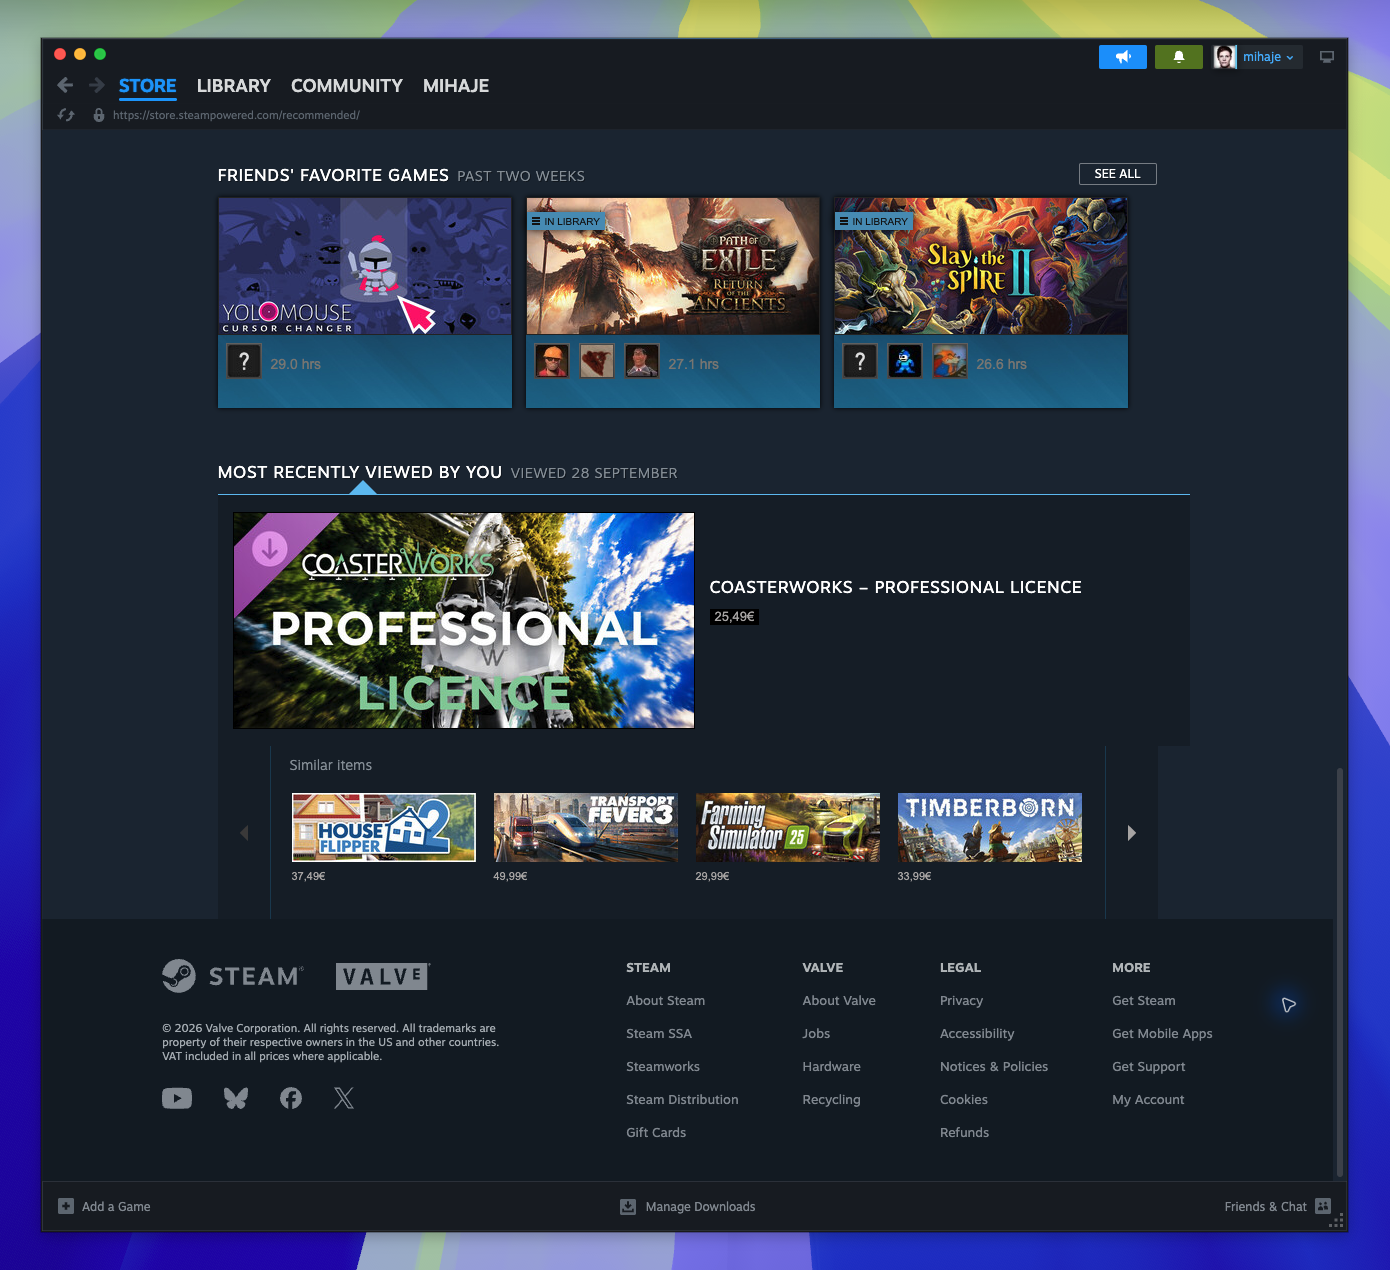Click the page's vertical scrollbar
Screen dimensions: 1390x1270
pos(1339,972)
